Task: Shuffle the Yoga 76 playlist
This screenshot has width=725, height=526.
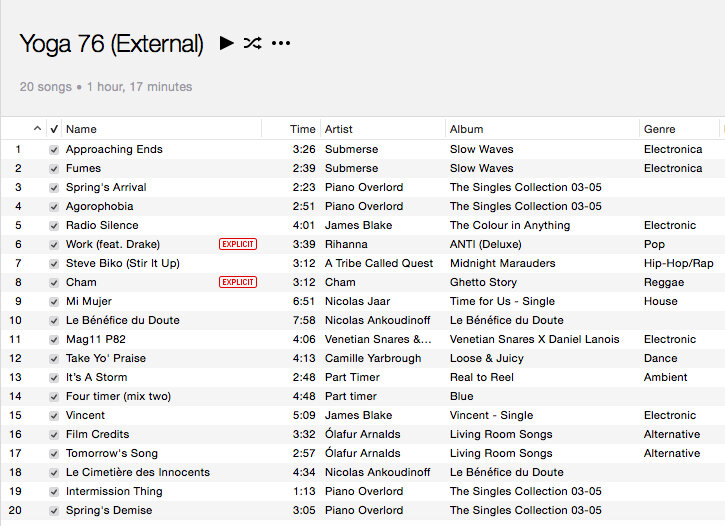Action: point(252,43)
